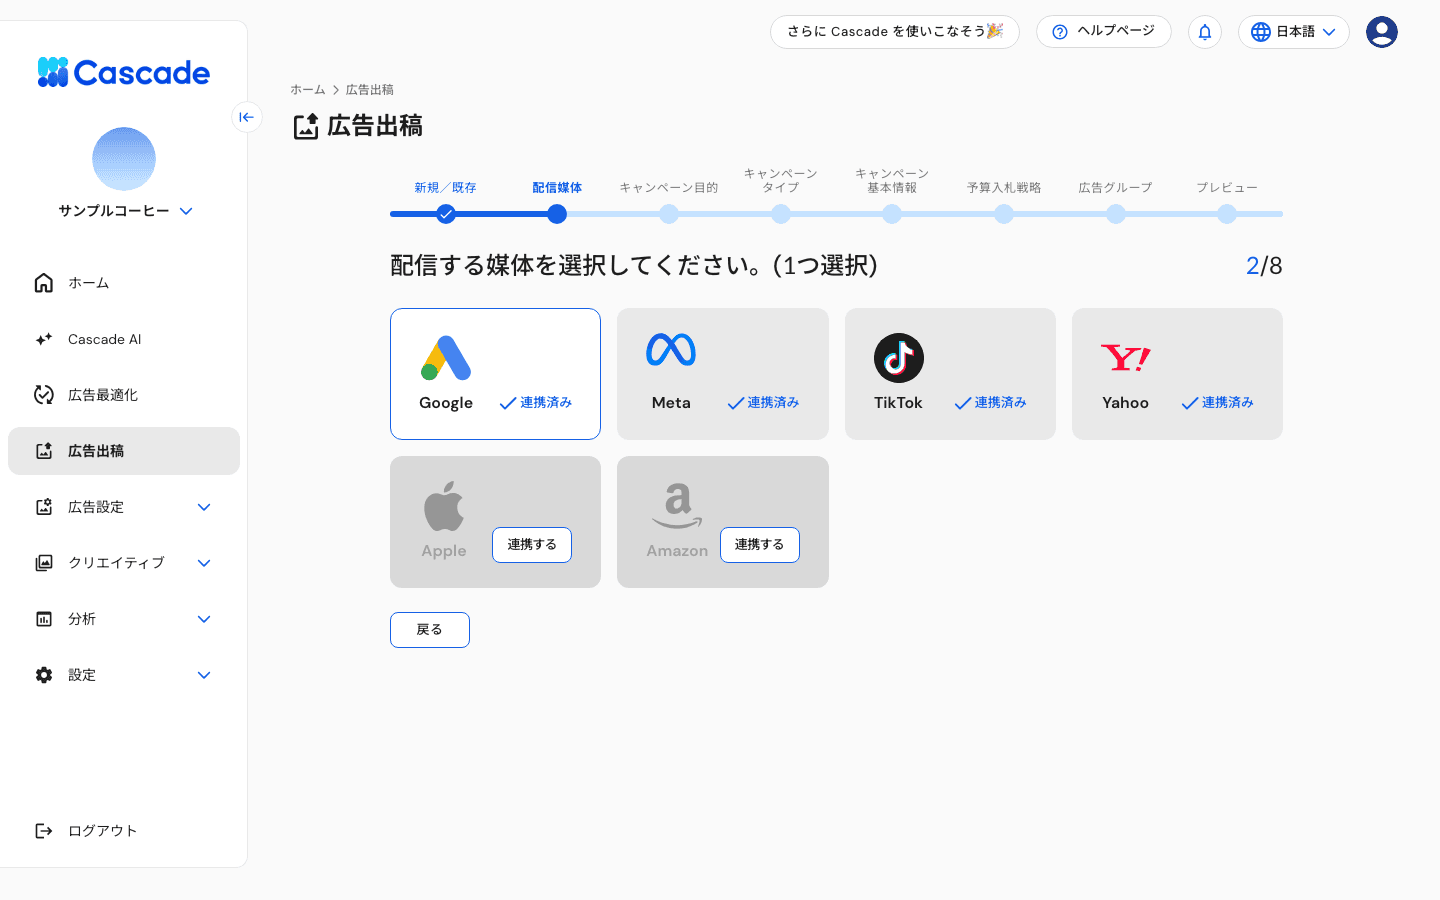
Task: Click the クリエイティブ image icon
Action: [44, 563]
